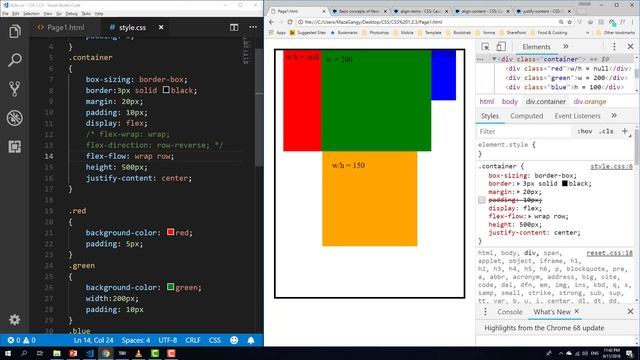Screen dimensions: 640x360
Task: Reload the Page1.html page in Chrome
Action: 289,22
